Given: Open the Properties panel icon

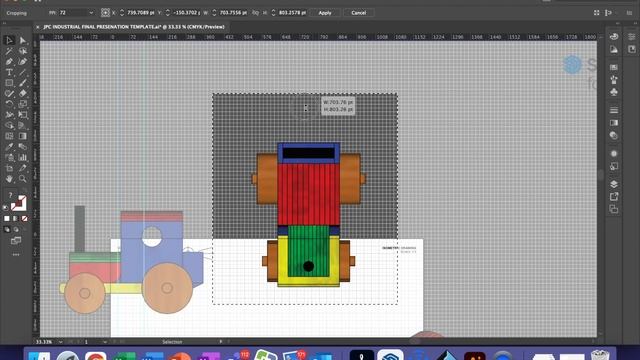Looking at the screenshot, I should (631, 37).
